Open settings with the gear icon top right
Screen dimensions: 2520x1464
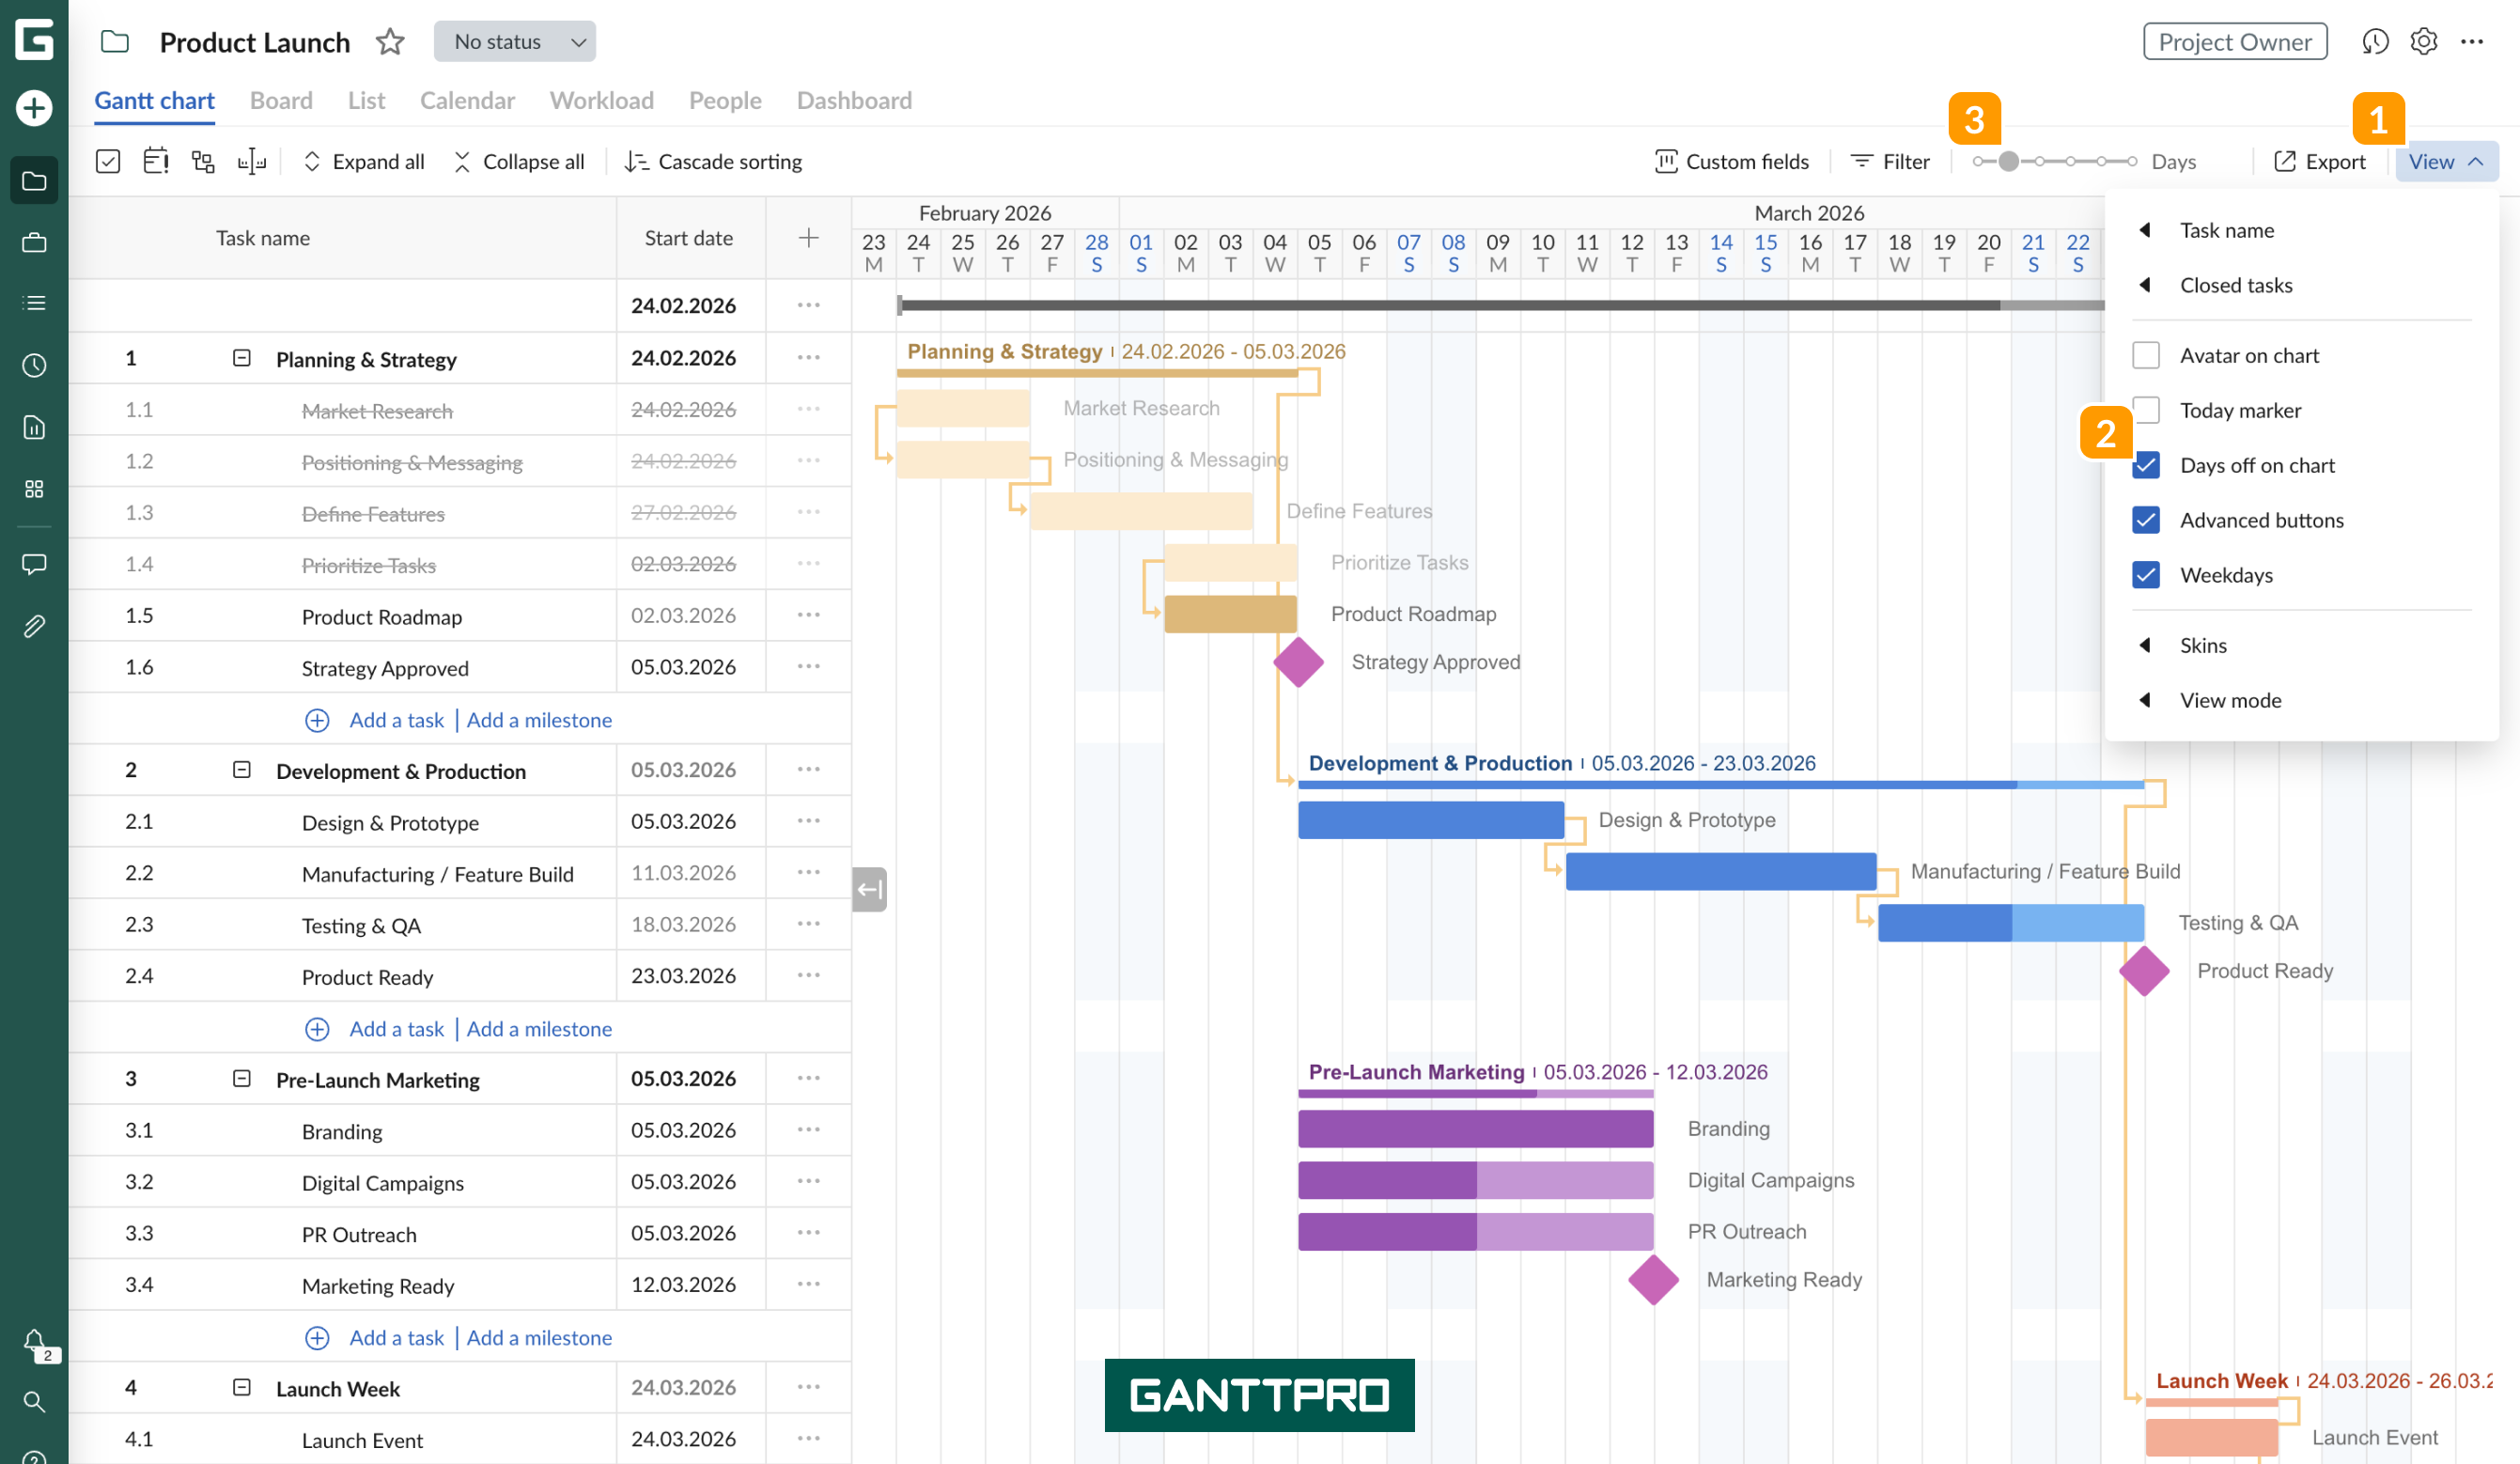pos(2423,41)
